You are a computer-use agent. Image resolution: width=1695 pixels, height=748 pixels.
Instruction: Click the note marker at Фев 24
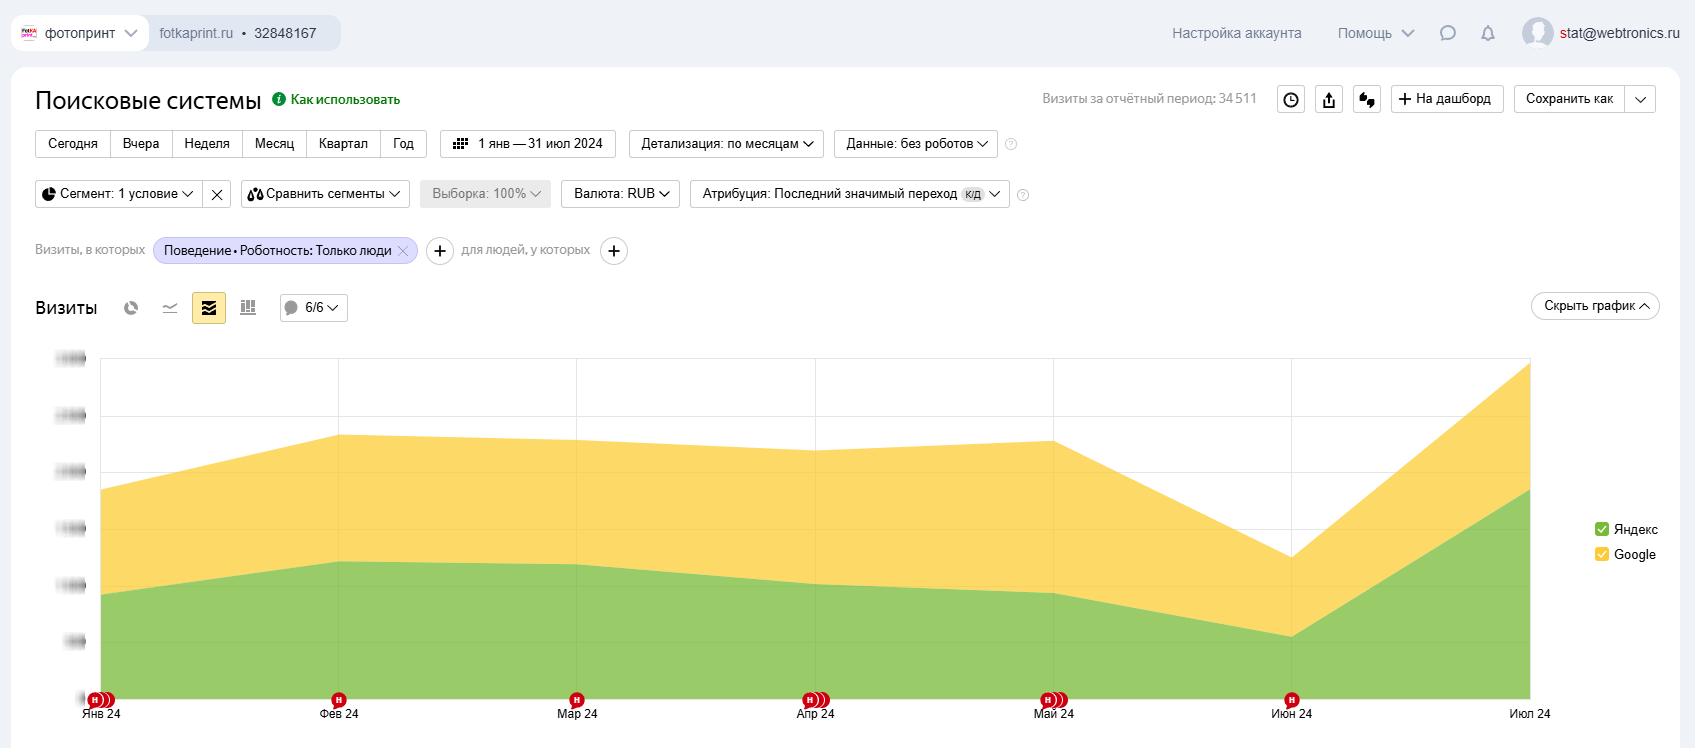tap(339, 700)
